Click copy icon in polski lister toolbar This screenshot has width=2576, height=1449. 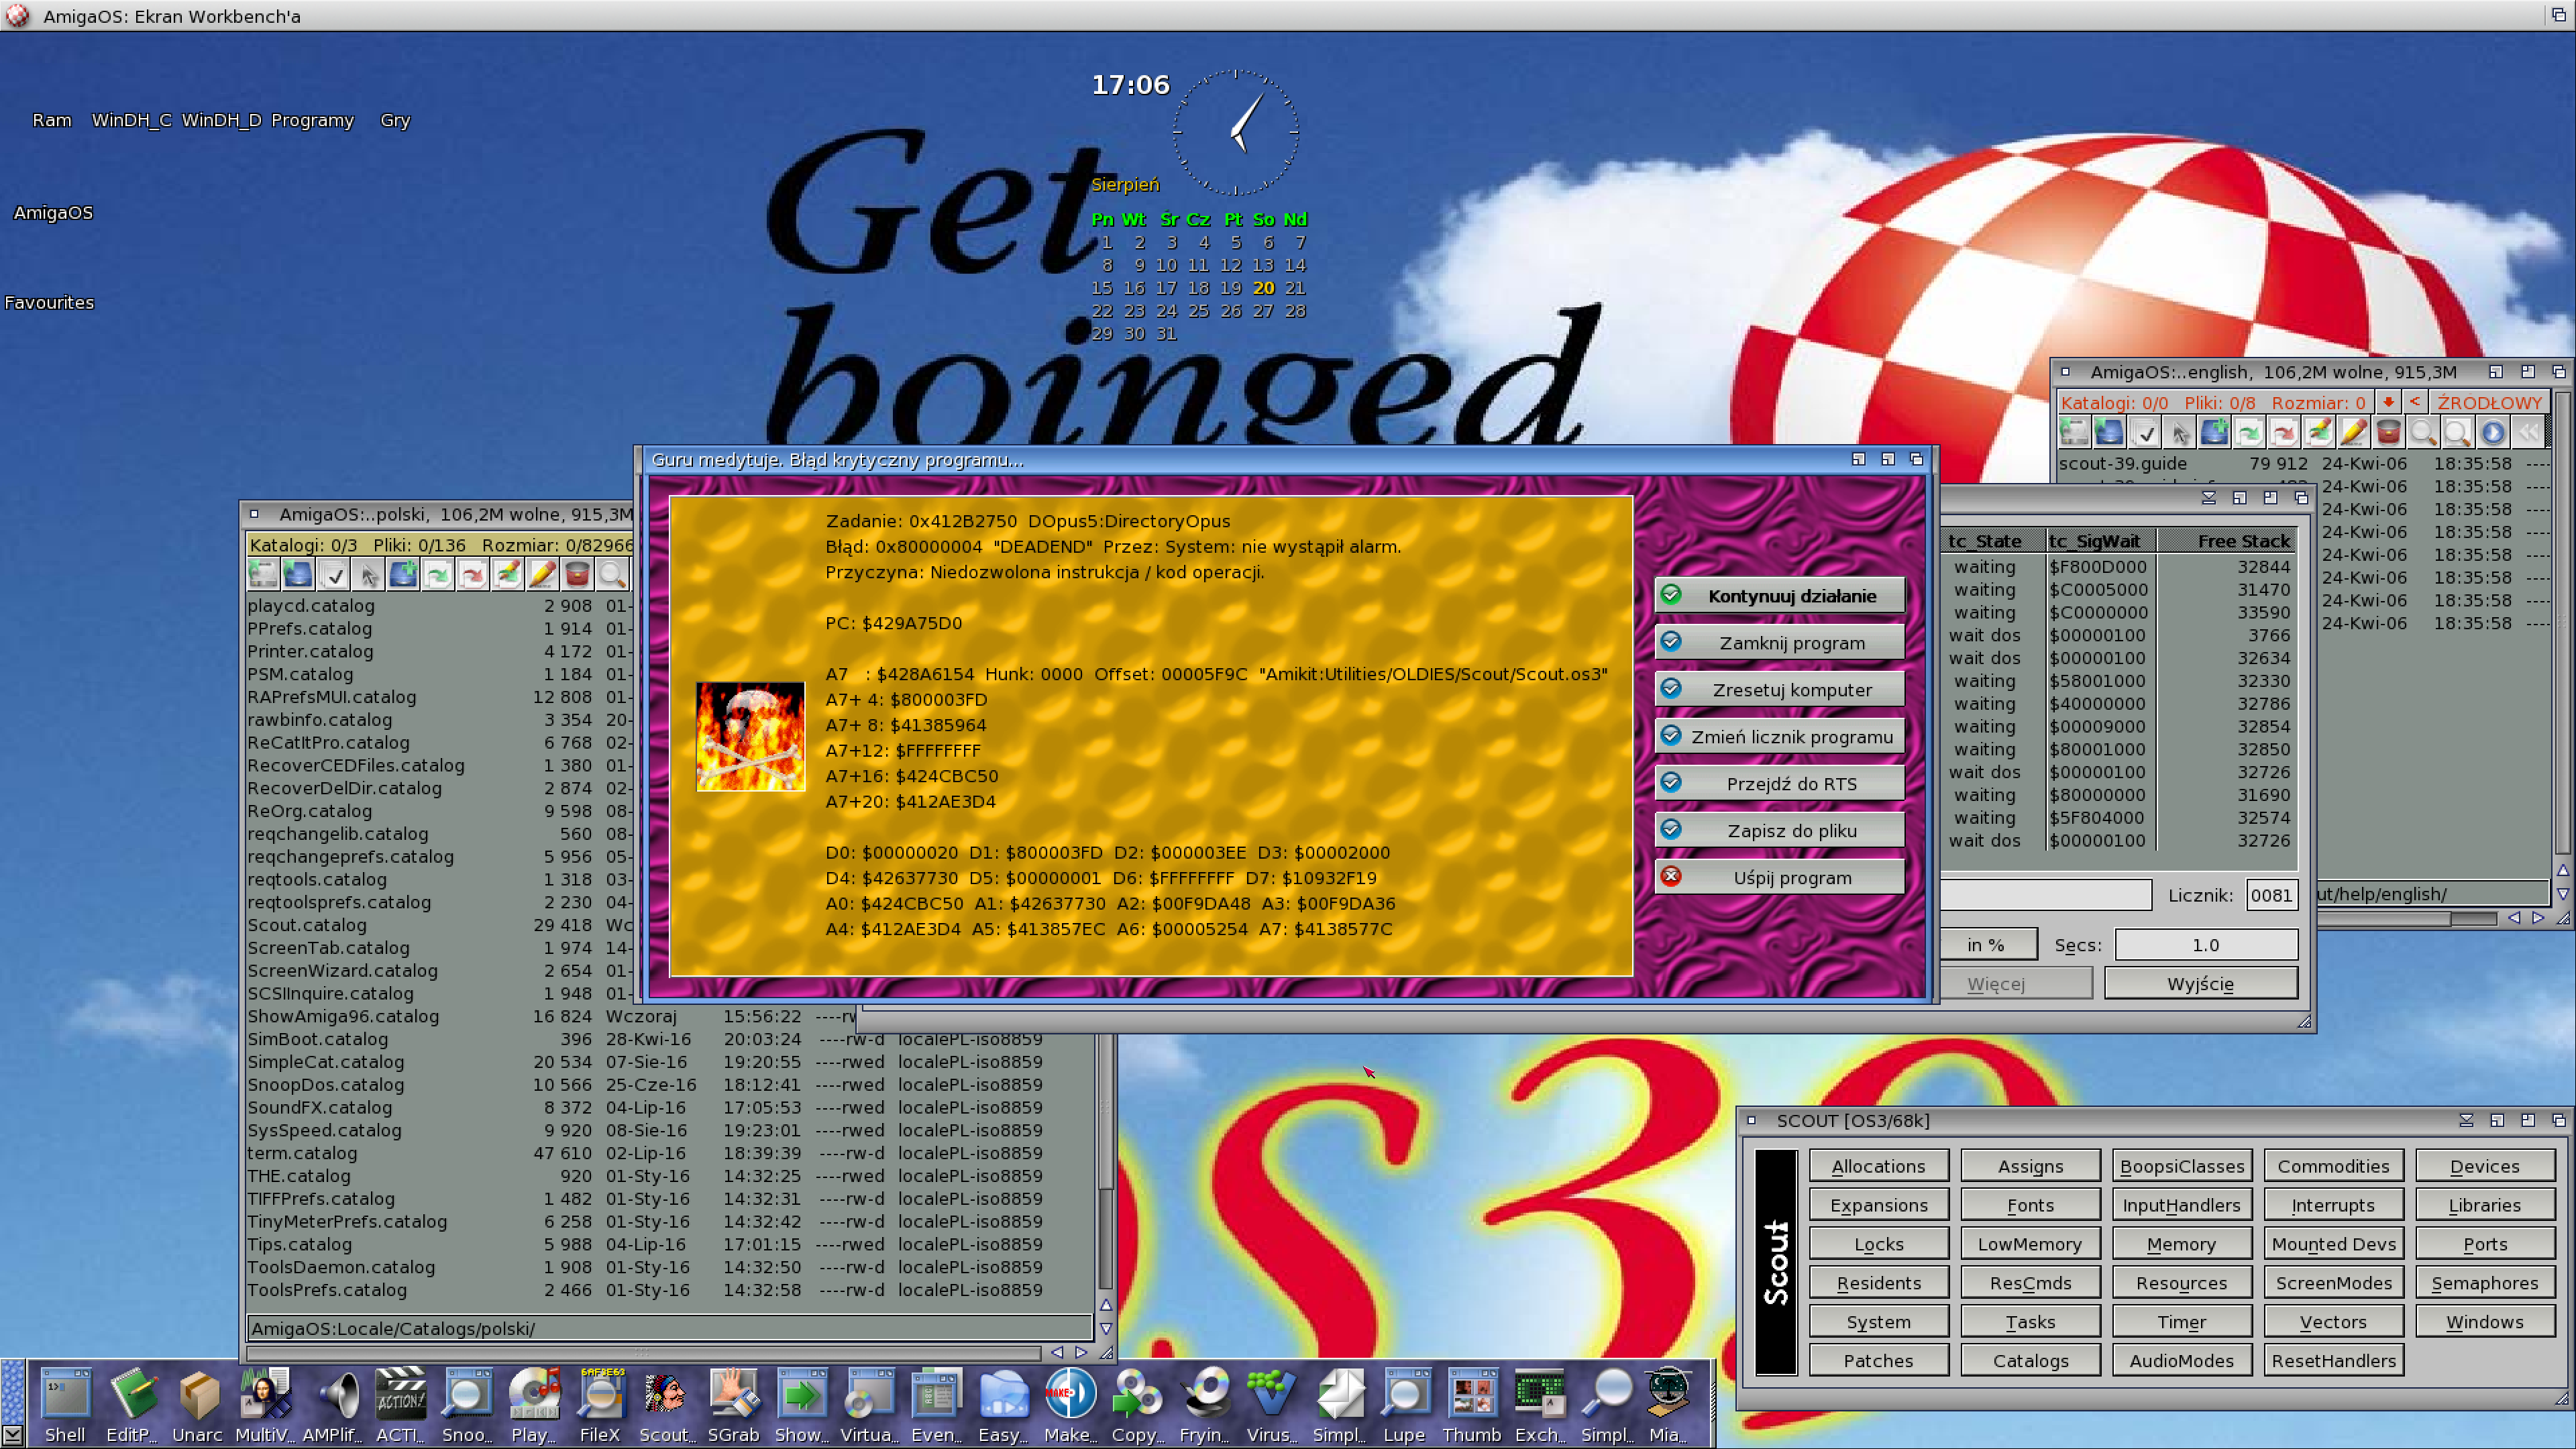coord(438,575)
